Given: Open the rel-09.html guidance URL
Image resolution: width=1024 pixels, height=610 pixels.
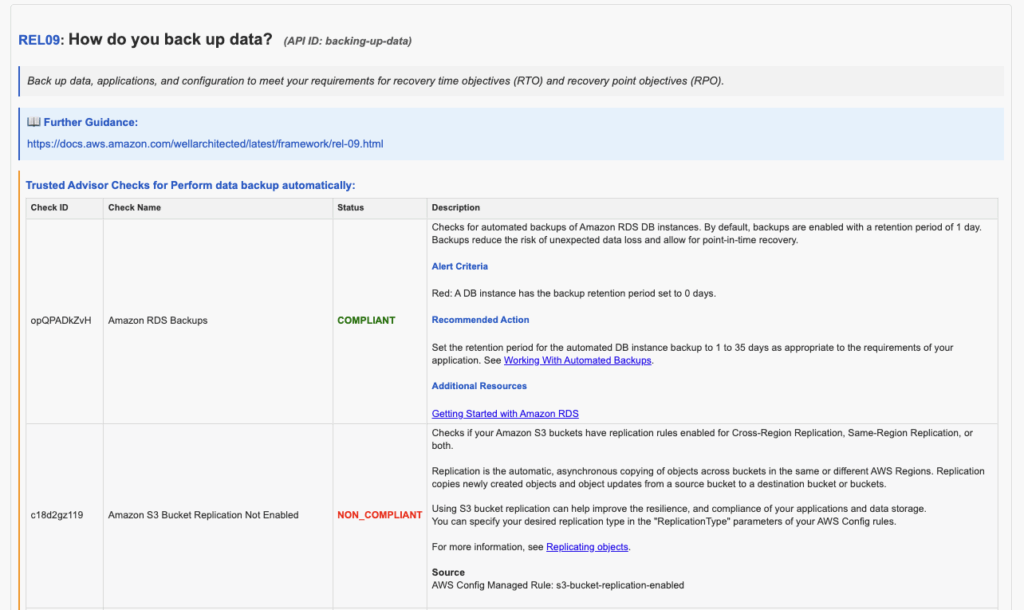Looking at the screenshot, I should [x=205, y=144].
